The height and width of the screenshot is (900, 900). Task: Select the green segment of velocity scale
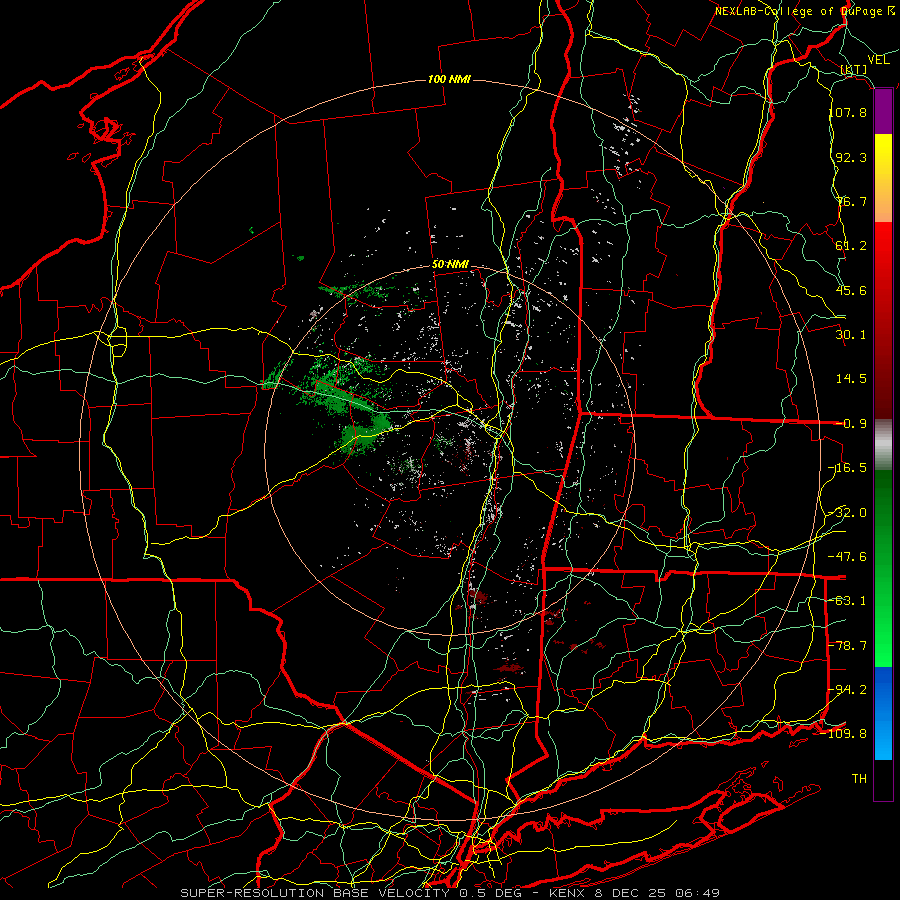(x=883, y=568)
